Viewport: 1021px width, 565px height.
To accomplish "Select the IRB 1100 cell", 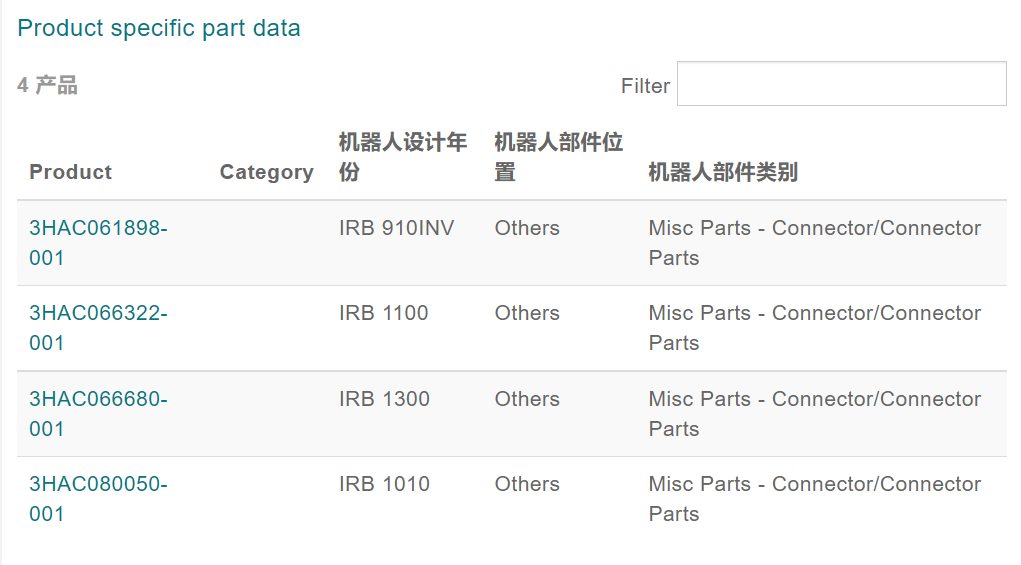I will tap(384, 313).
